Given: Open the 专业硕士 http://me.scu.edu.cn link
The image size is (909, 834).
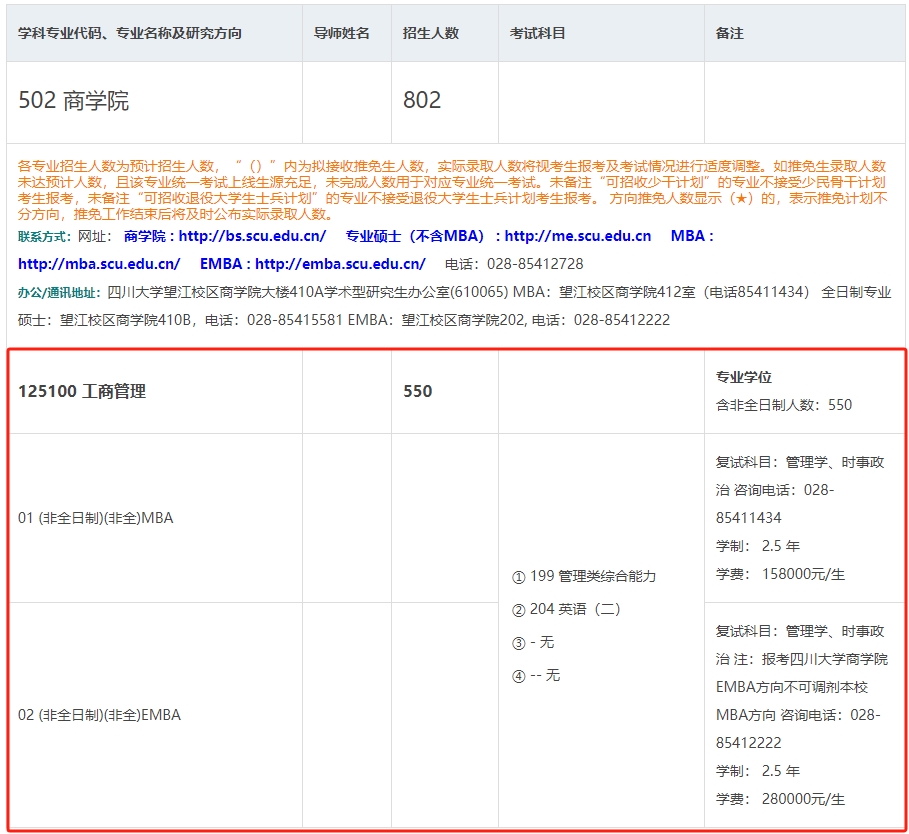Looking at the screenshot, I should [499, 236].
